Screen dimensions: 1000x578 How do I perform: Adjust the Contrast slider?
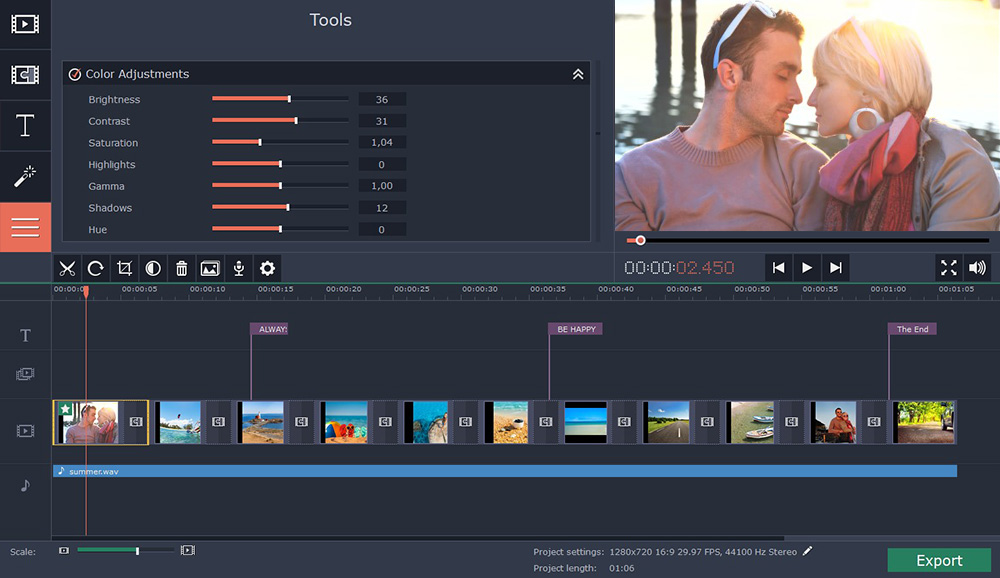pos(280,121)
